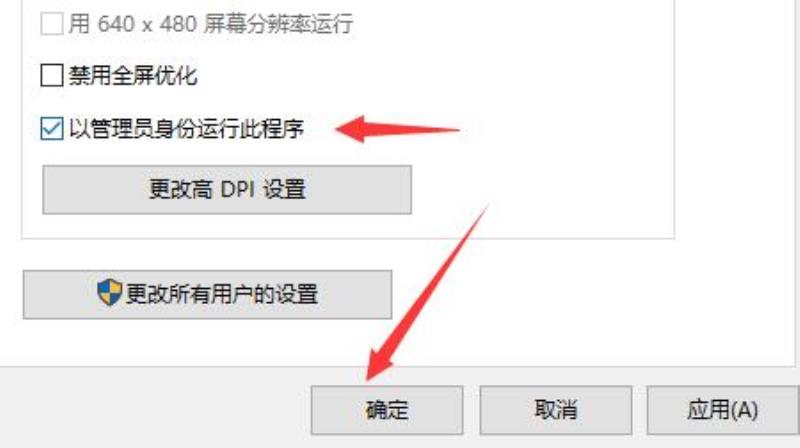Click the empty box beside 禁用全屏优化
The width and height of the screenshot is (800, 448).
52,75
